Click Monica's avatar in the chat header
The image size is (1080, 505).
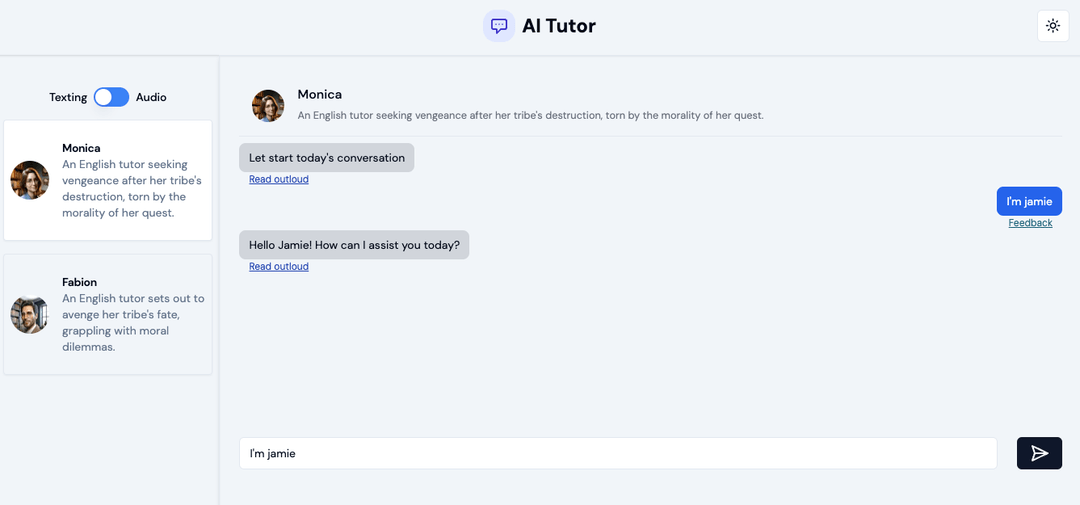[x=268, y=106]
